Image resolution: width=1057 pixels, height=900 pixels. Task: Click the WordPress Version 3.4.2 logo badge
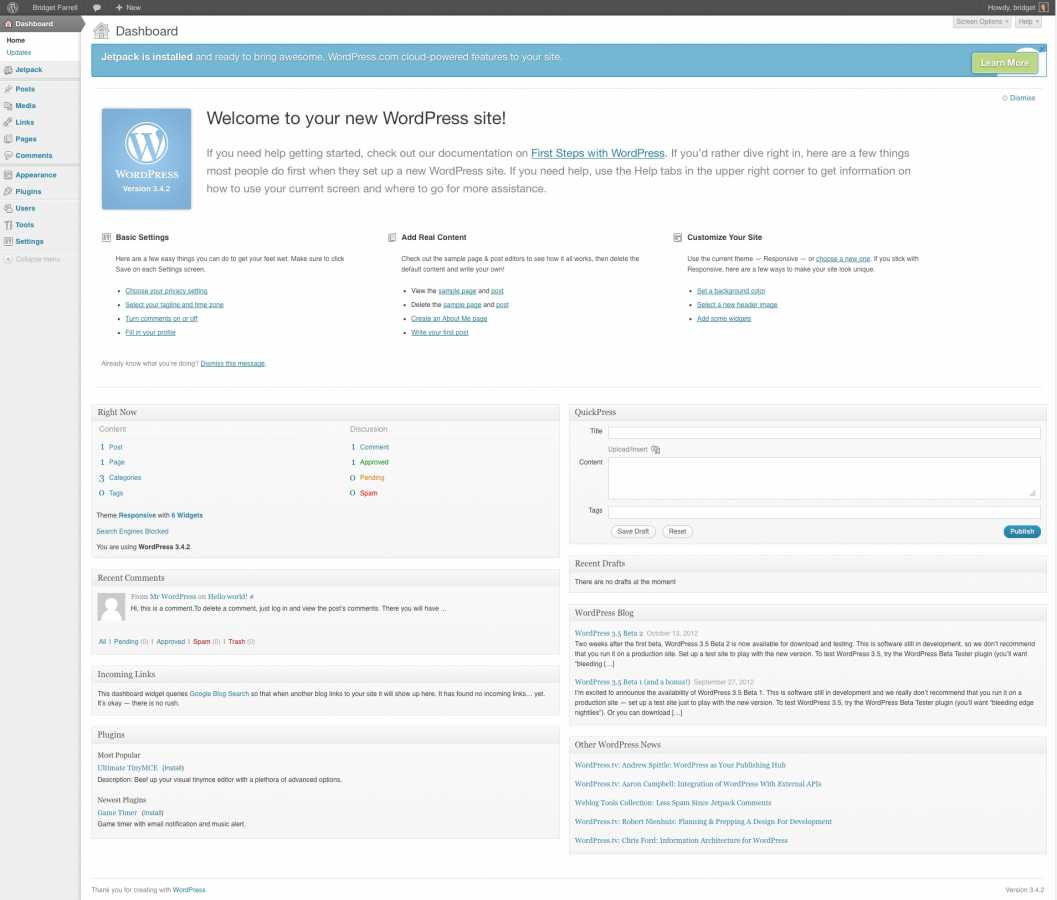coord(146,159)
